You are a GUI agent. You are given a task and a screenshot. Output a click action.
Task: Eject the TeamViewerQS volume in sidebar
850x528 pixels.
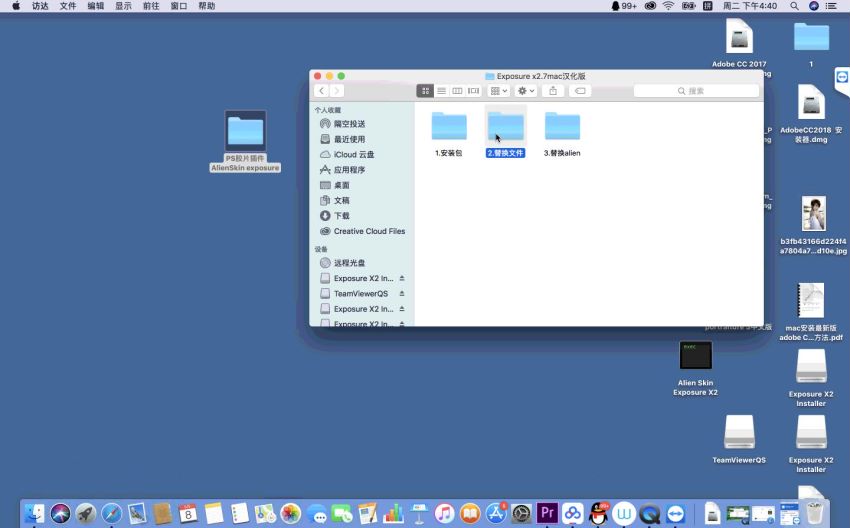pyautogui.click(x=402, y=293)
